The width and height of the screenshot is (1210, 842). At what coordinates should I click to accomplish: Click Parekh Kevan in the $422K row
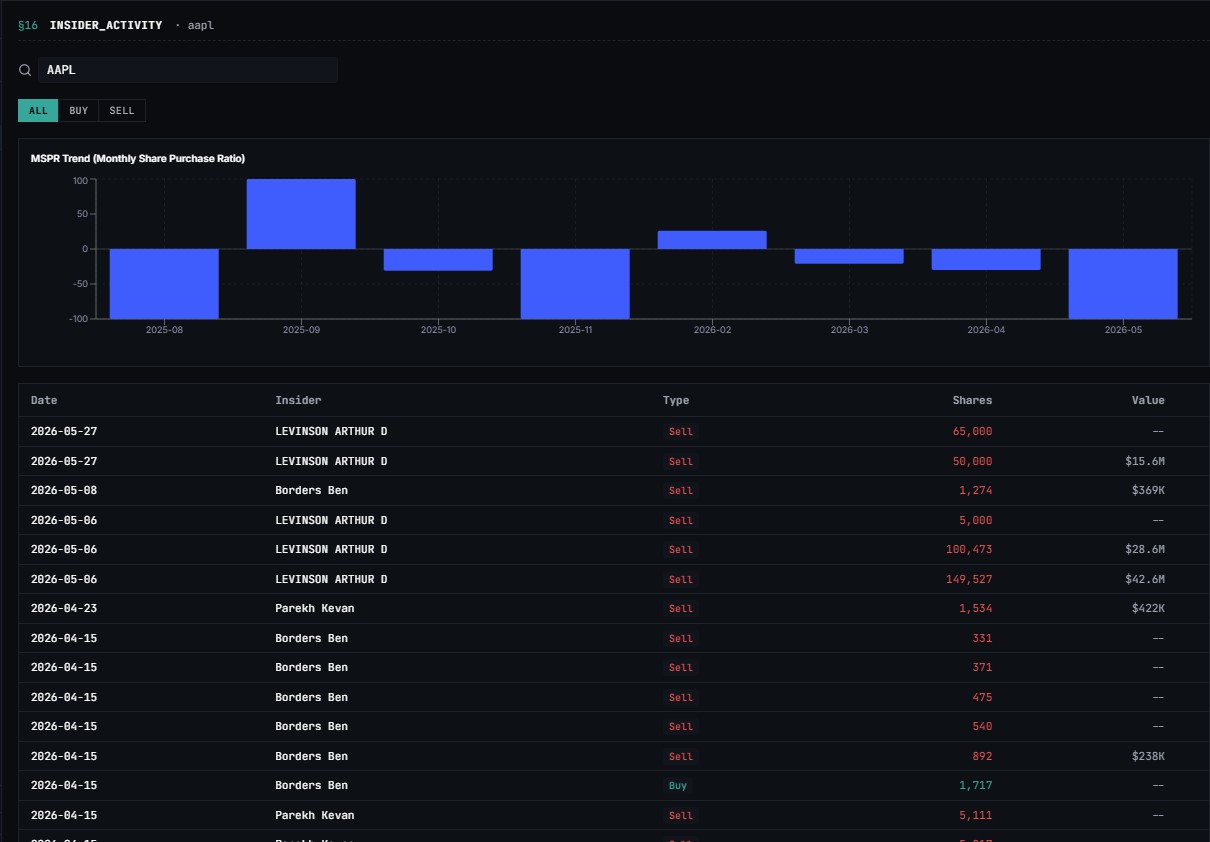coord(314,609)
